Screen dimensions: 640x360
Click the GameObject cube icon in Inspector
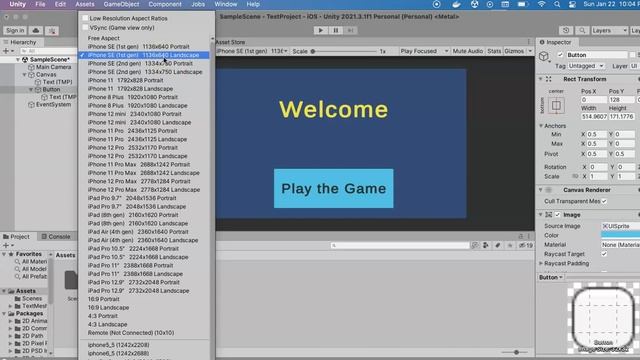(544, 56)
